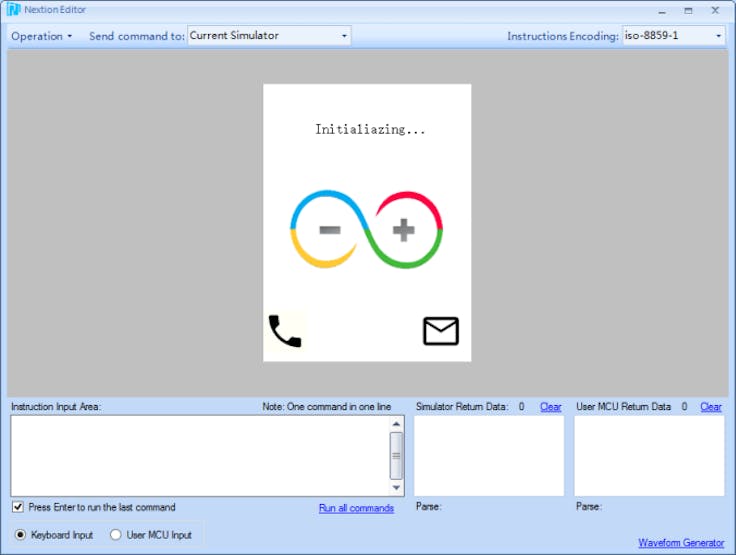
Task: Click the instruction input scrollbar down arrow
Action: point(397,488)
